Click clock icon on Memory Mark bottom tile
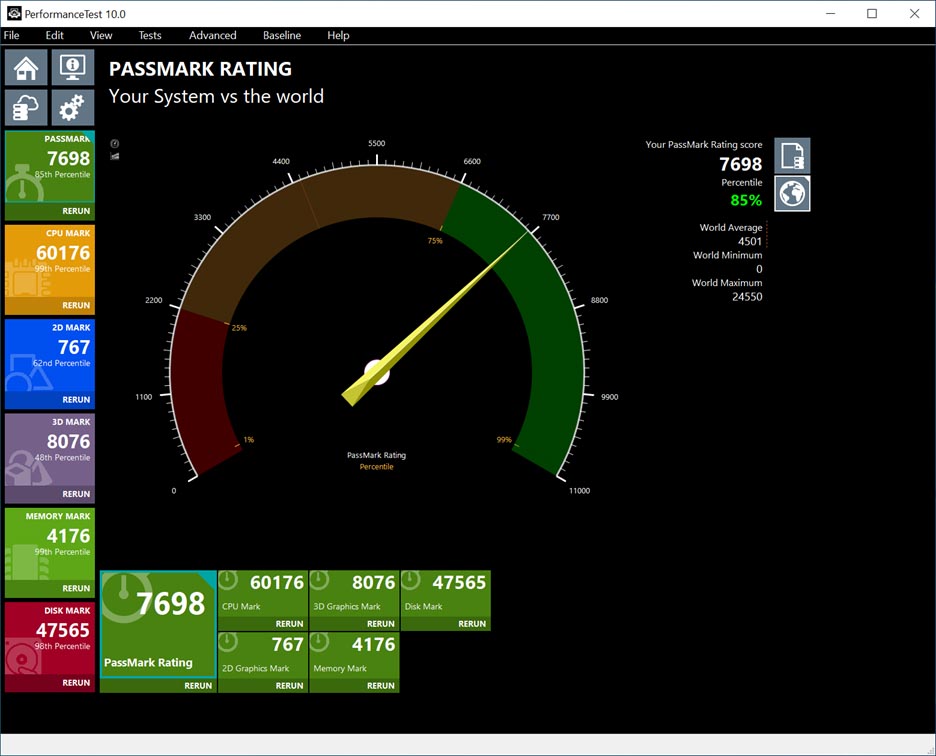 (x=319, y=642)
